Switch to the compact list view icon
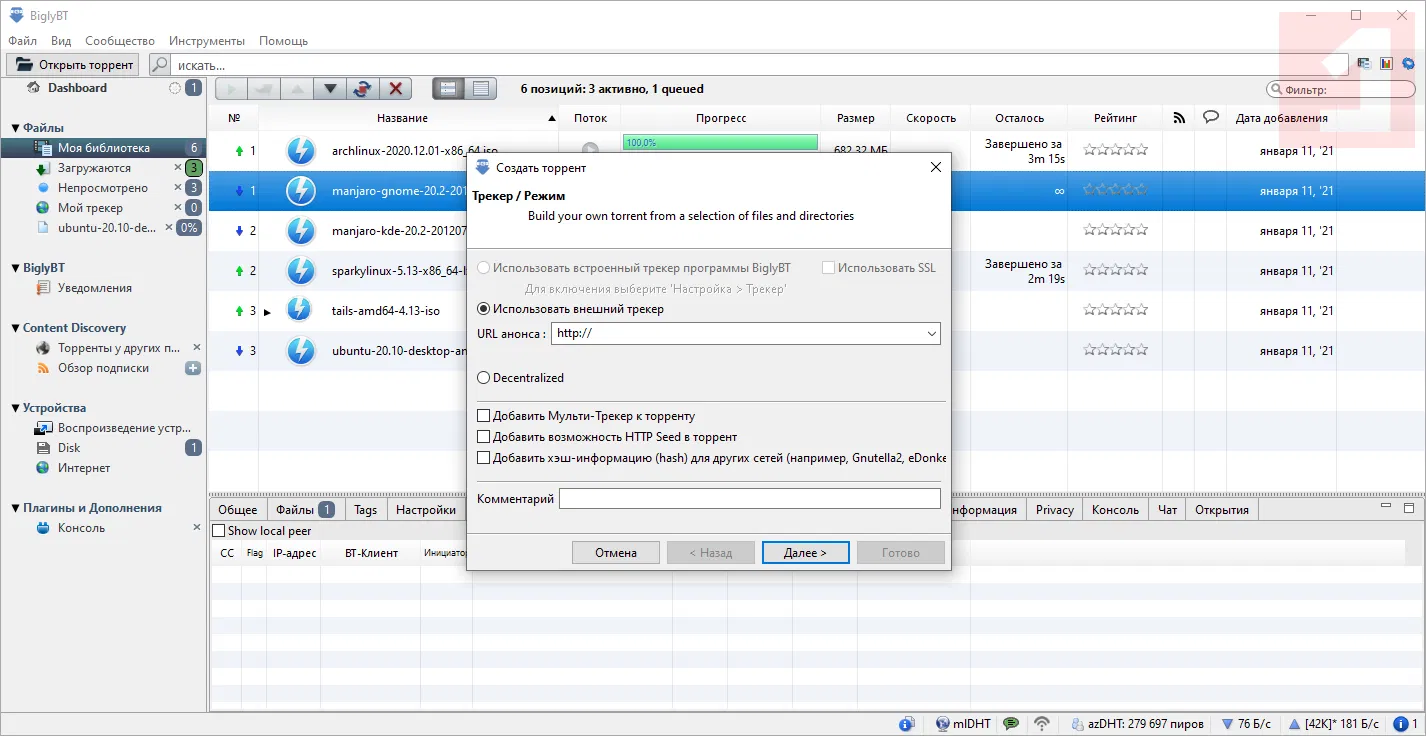The width and height of the screenshot is (1426, 736). coord(481,89)
